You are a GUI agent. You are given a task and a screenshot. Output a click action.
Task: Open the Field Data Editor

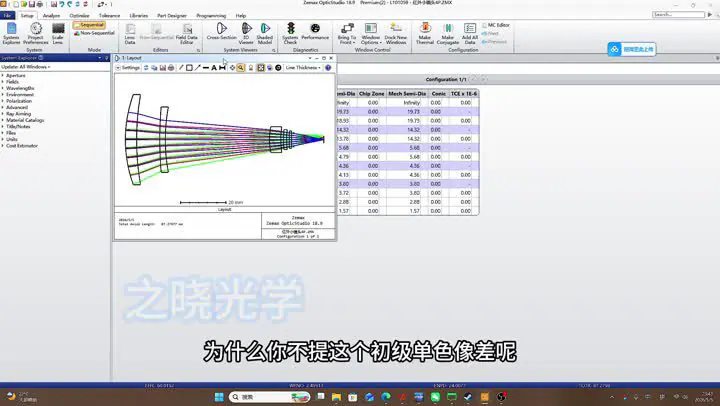(186, 34)
